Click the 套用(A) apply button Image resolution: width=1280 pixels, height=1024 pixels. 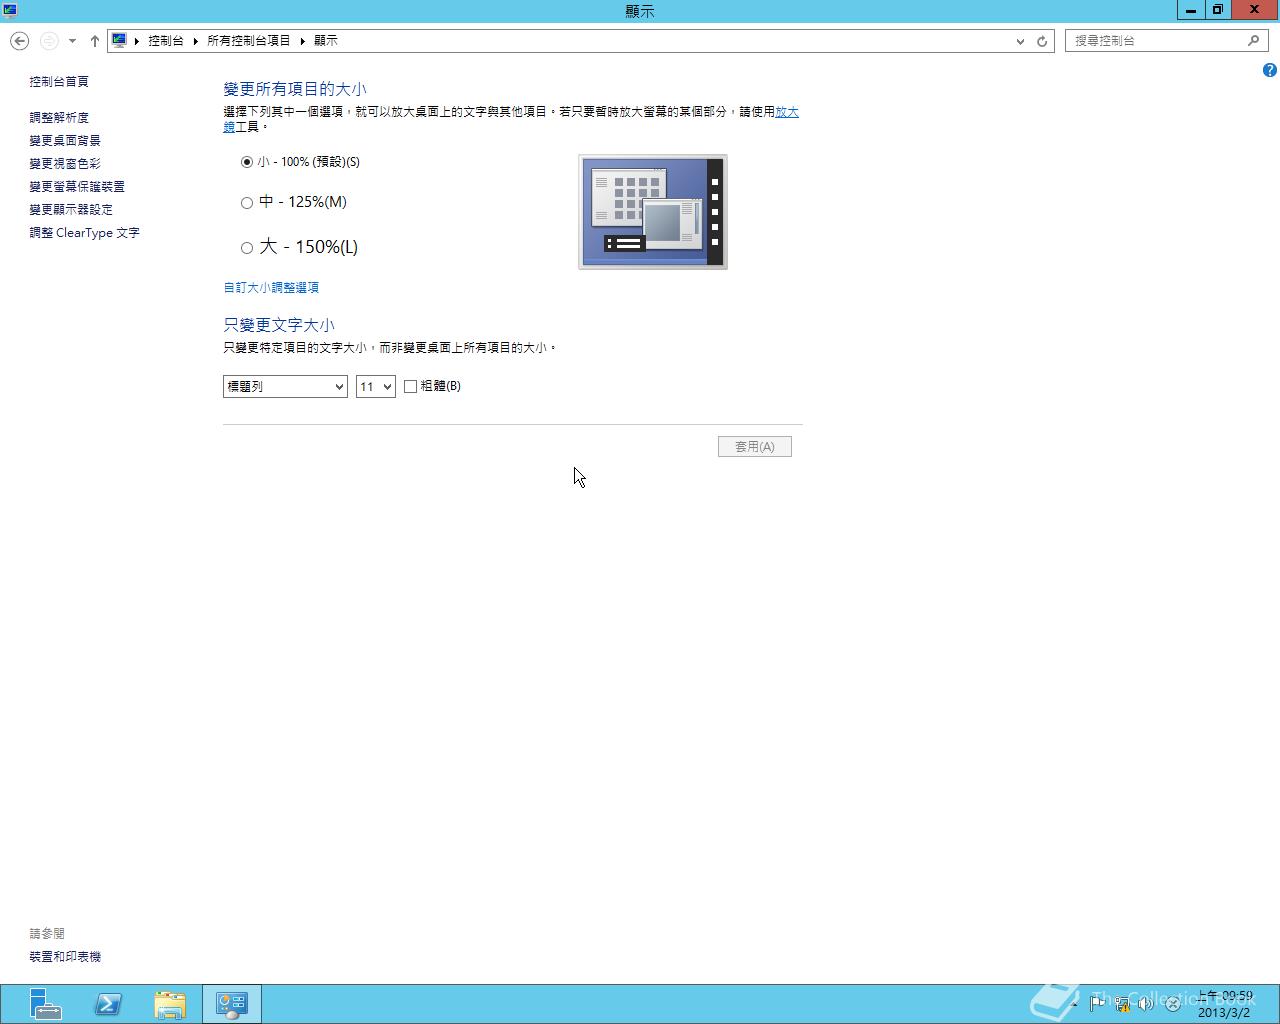[755, 447]
